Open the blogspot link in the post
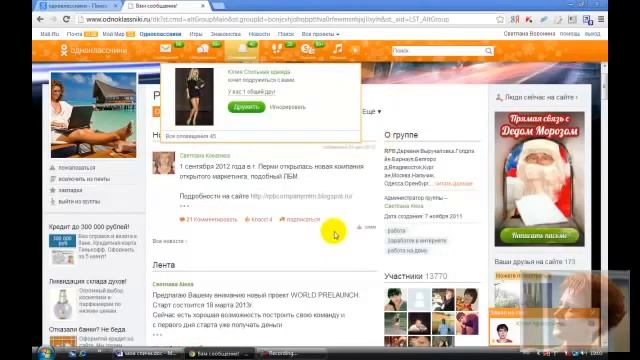The height and width of the screenshot is (360, 640). point(301,196)
